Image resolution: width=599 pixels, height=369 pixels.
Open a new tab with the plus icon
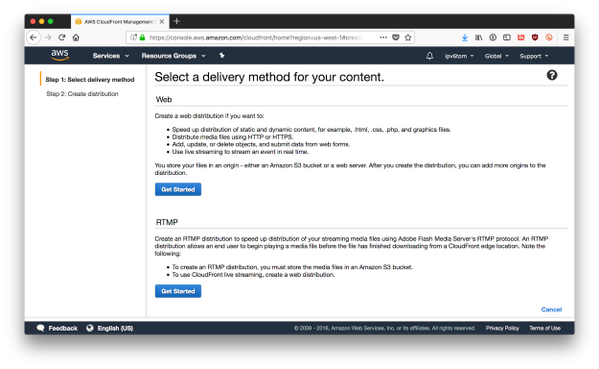click(176, 21)
